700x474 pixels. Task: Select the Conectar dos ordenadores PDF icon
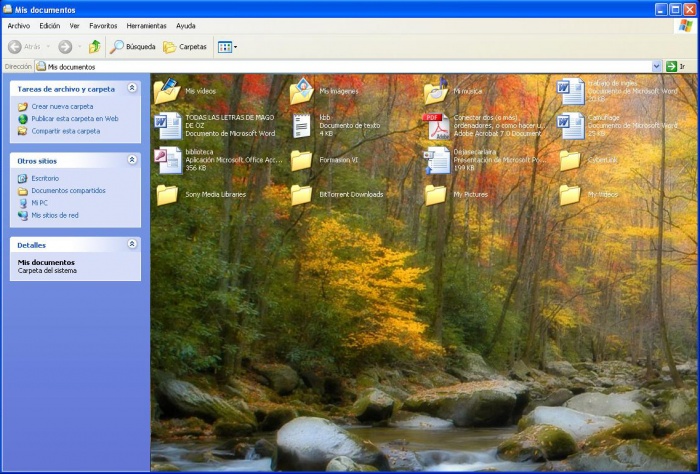click(x=436, y=126)
